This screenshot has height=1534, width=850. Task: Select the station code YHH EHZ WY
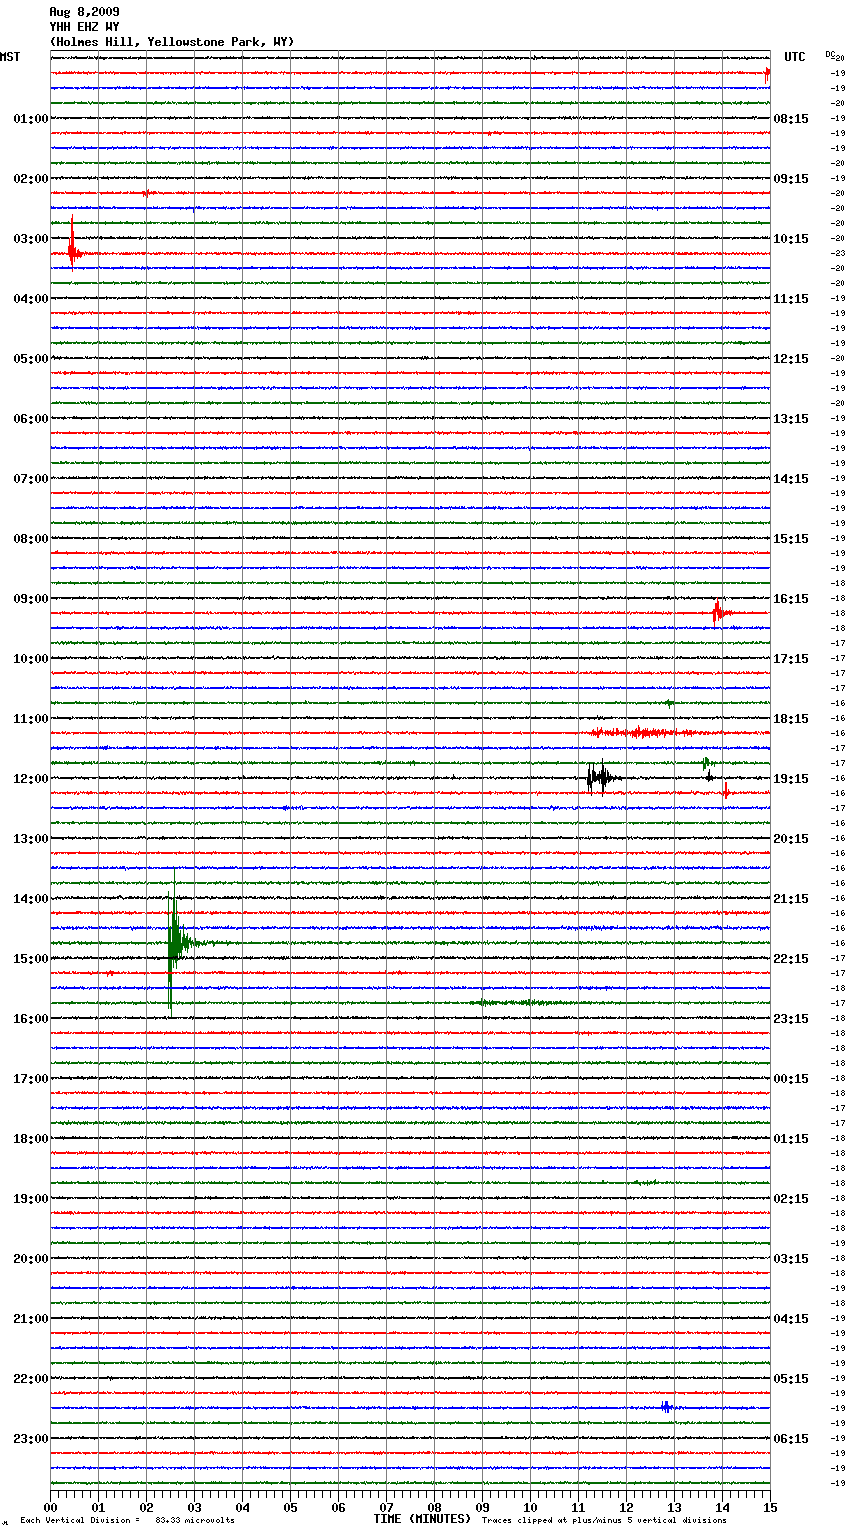84,27
